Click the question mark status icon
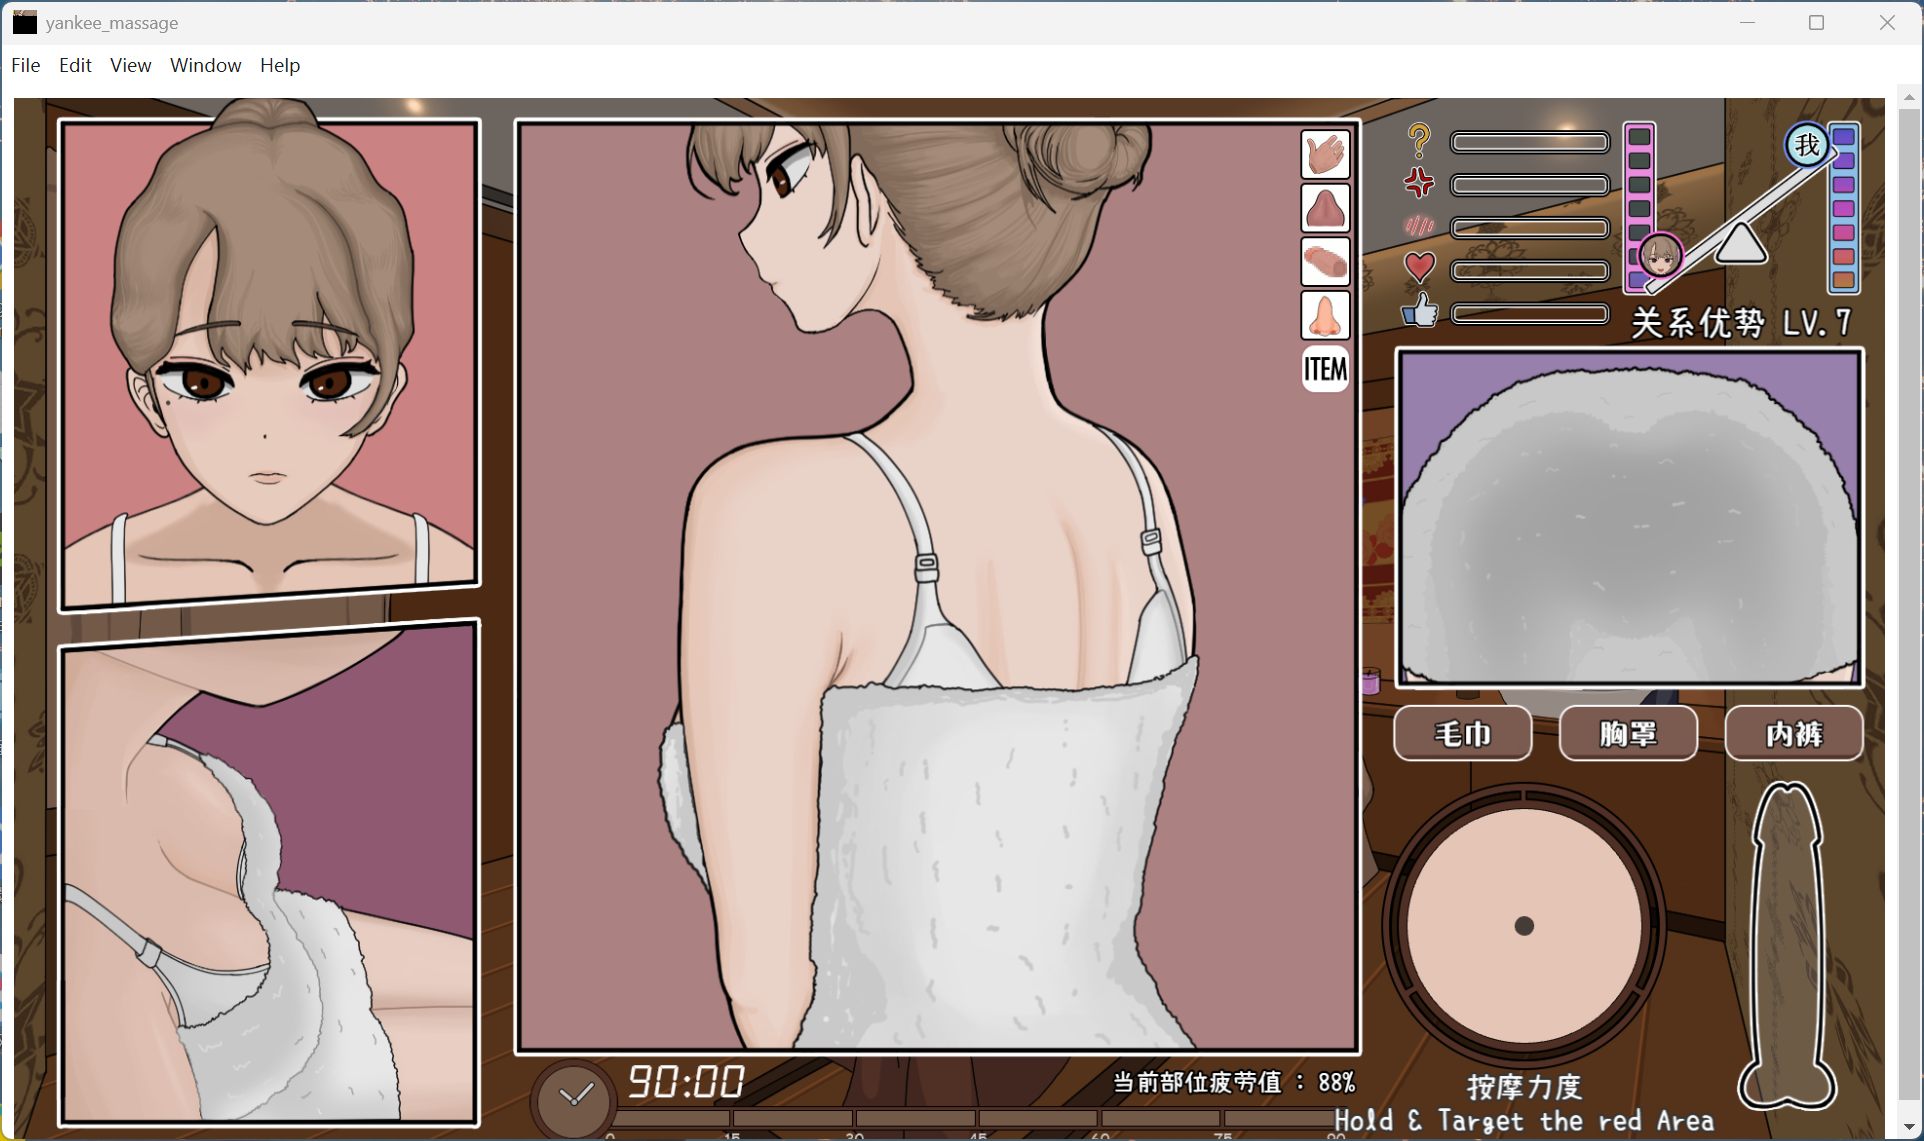Viewport: 1924px width, 1141px height. [x=1419, y=142]
